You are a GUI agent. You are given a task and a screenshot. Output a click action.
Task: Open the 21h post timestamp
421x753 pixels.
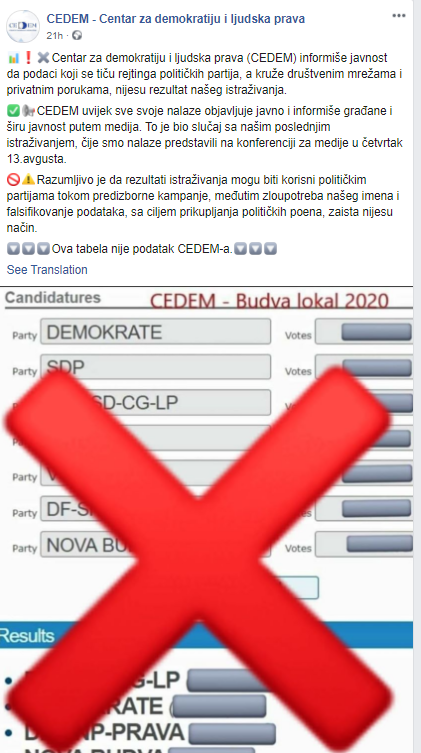coord(55,36)
